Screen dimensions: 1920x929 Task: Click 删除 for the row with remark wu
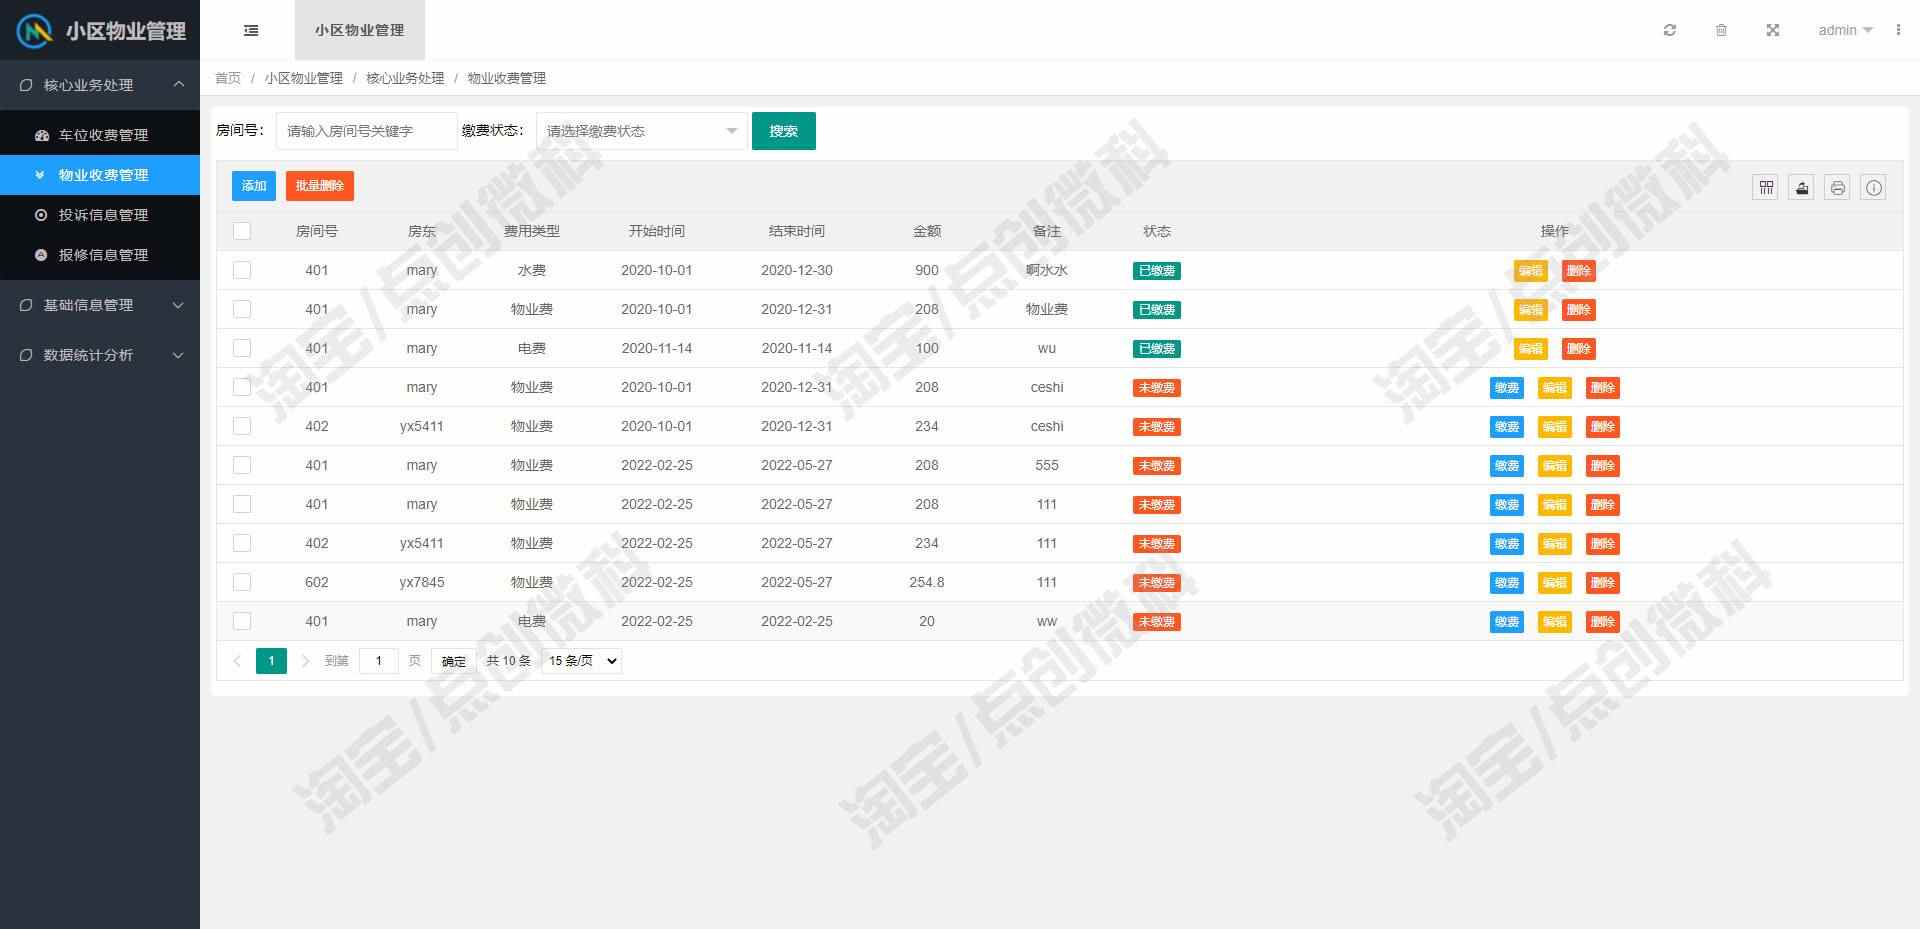pyautogui.click(x=1578, y=349)
